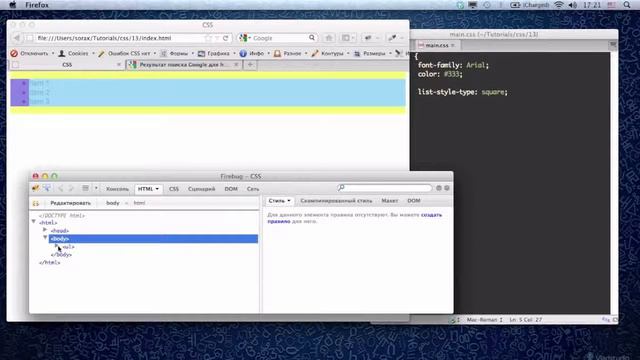The width and height of the screenshot is (640, 360).
Task: Close the Google search results tab
Action: [x=236, y=64]
